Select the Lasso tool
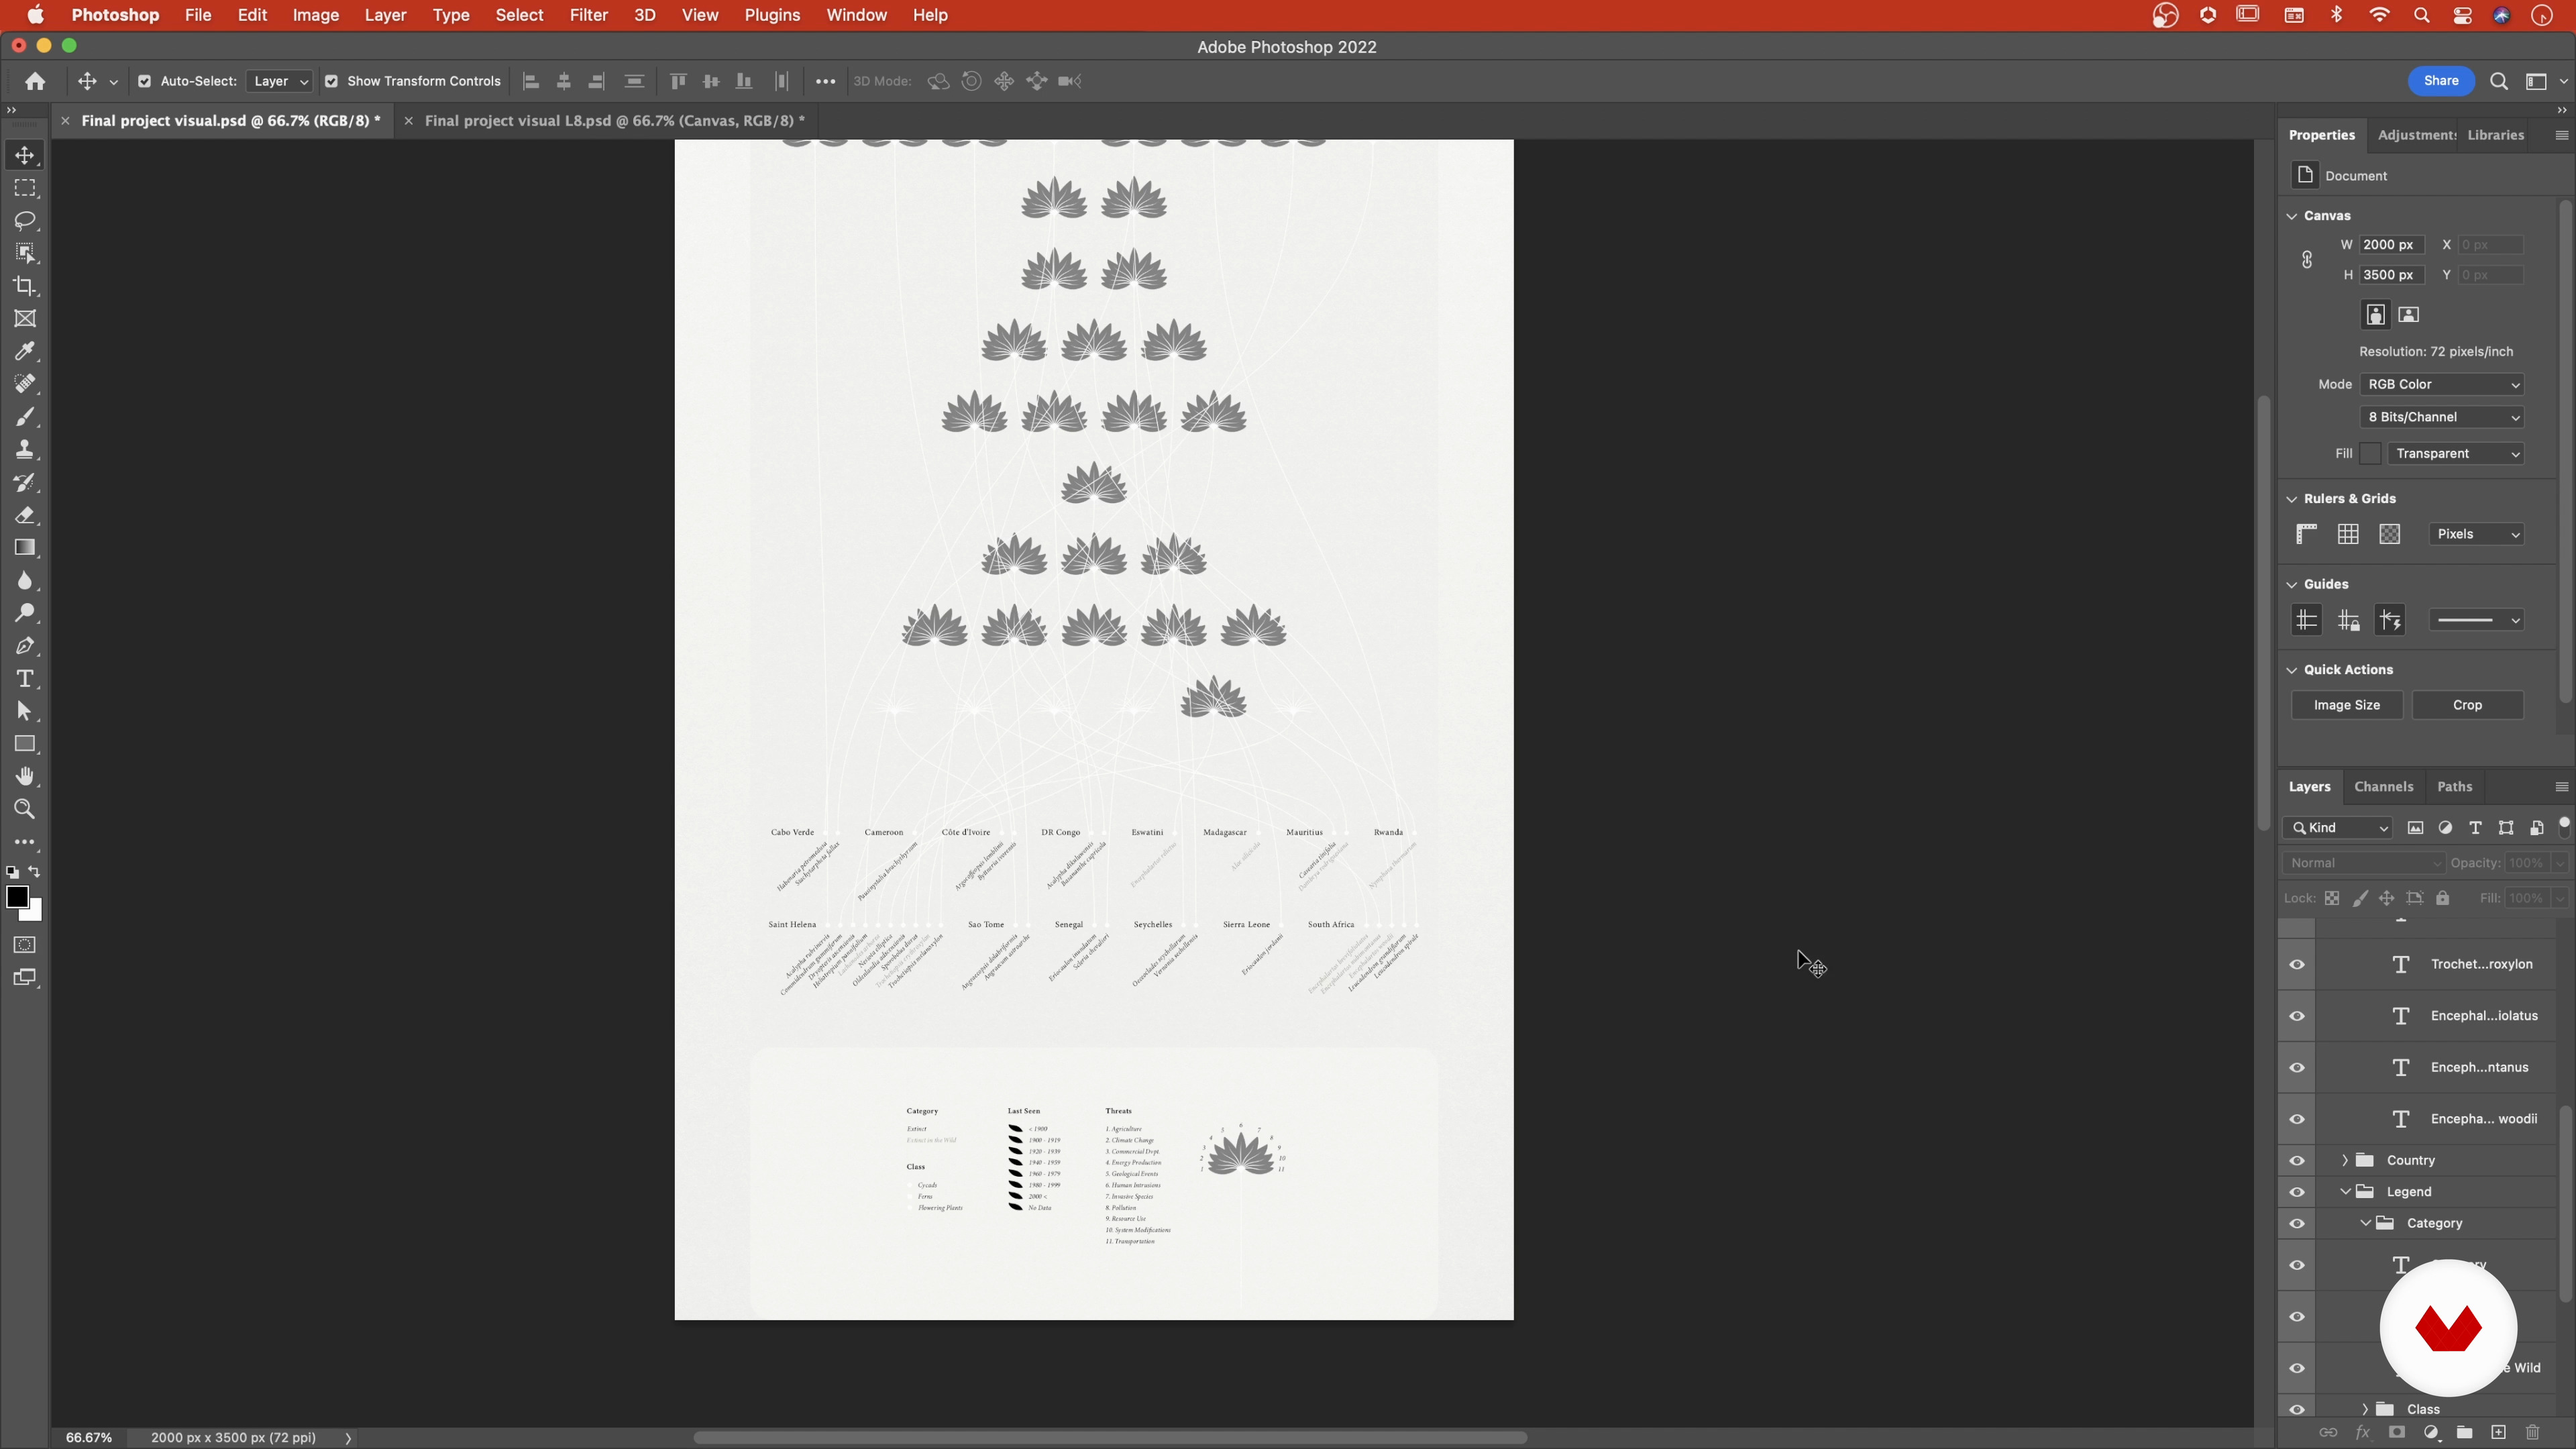This screenshot has height=1449, width=2576. tap(25, 220)
